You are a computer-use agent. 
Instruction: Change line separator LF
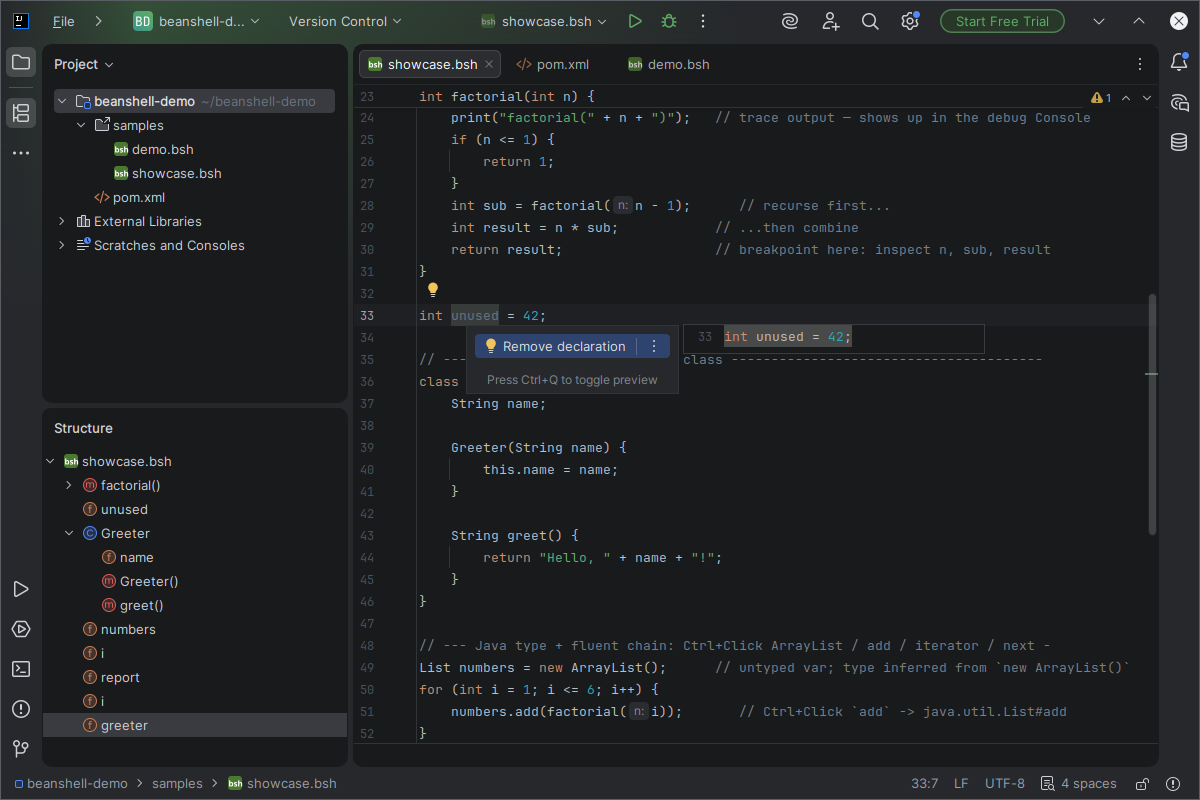[961, 784]
